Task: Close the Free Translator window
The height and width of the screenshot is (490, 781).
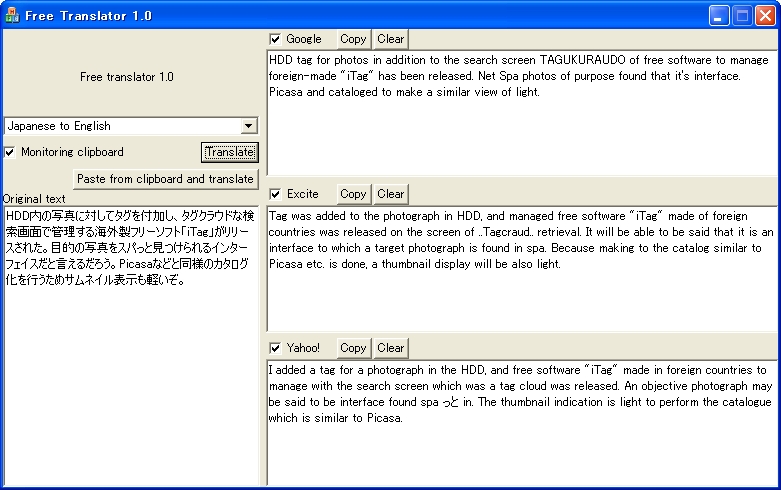Action: 765,16
